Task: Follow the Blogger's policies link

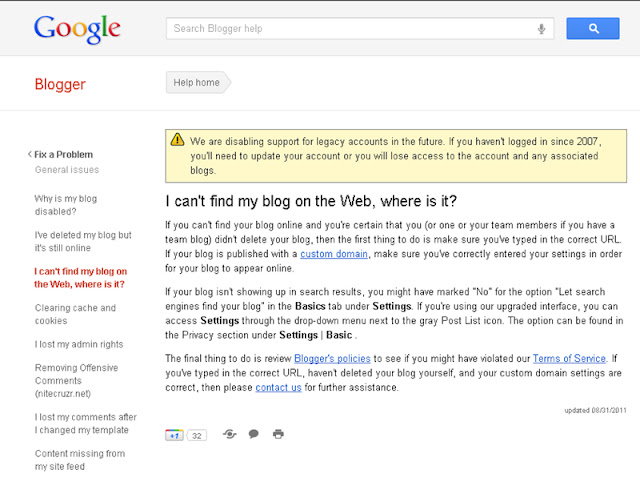Action: click(x=332, y=358)
